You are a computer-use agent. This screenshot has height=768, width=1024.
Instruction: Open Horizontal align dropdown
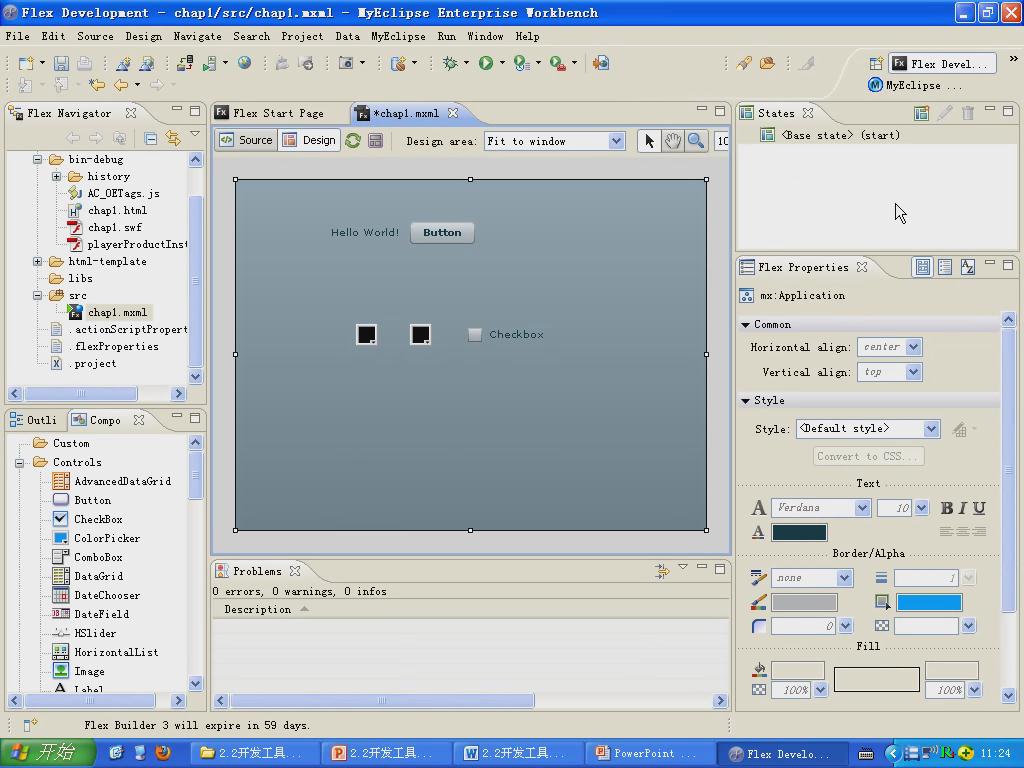(x=914, y=347)
